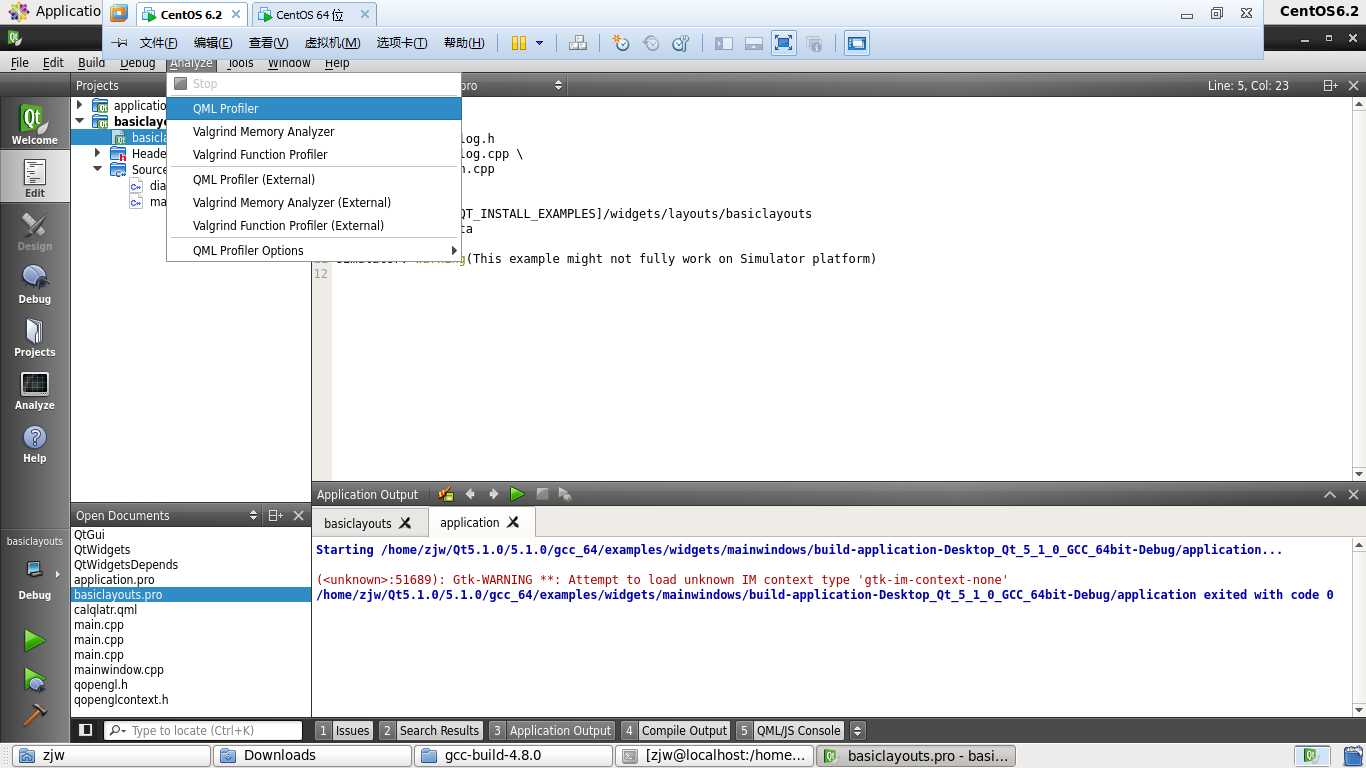
Task: Open the Issues output pane
Action: pos(344,730)
